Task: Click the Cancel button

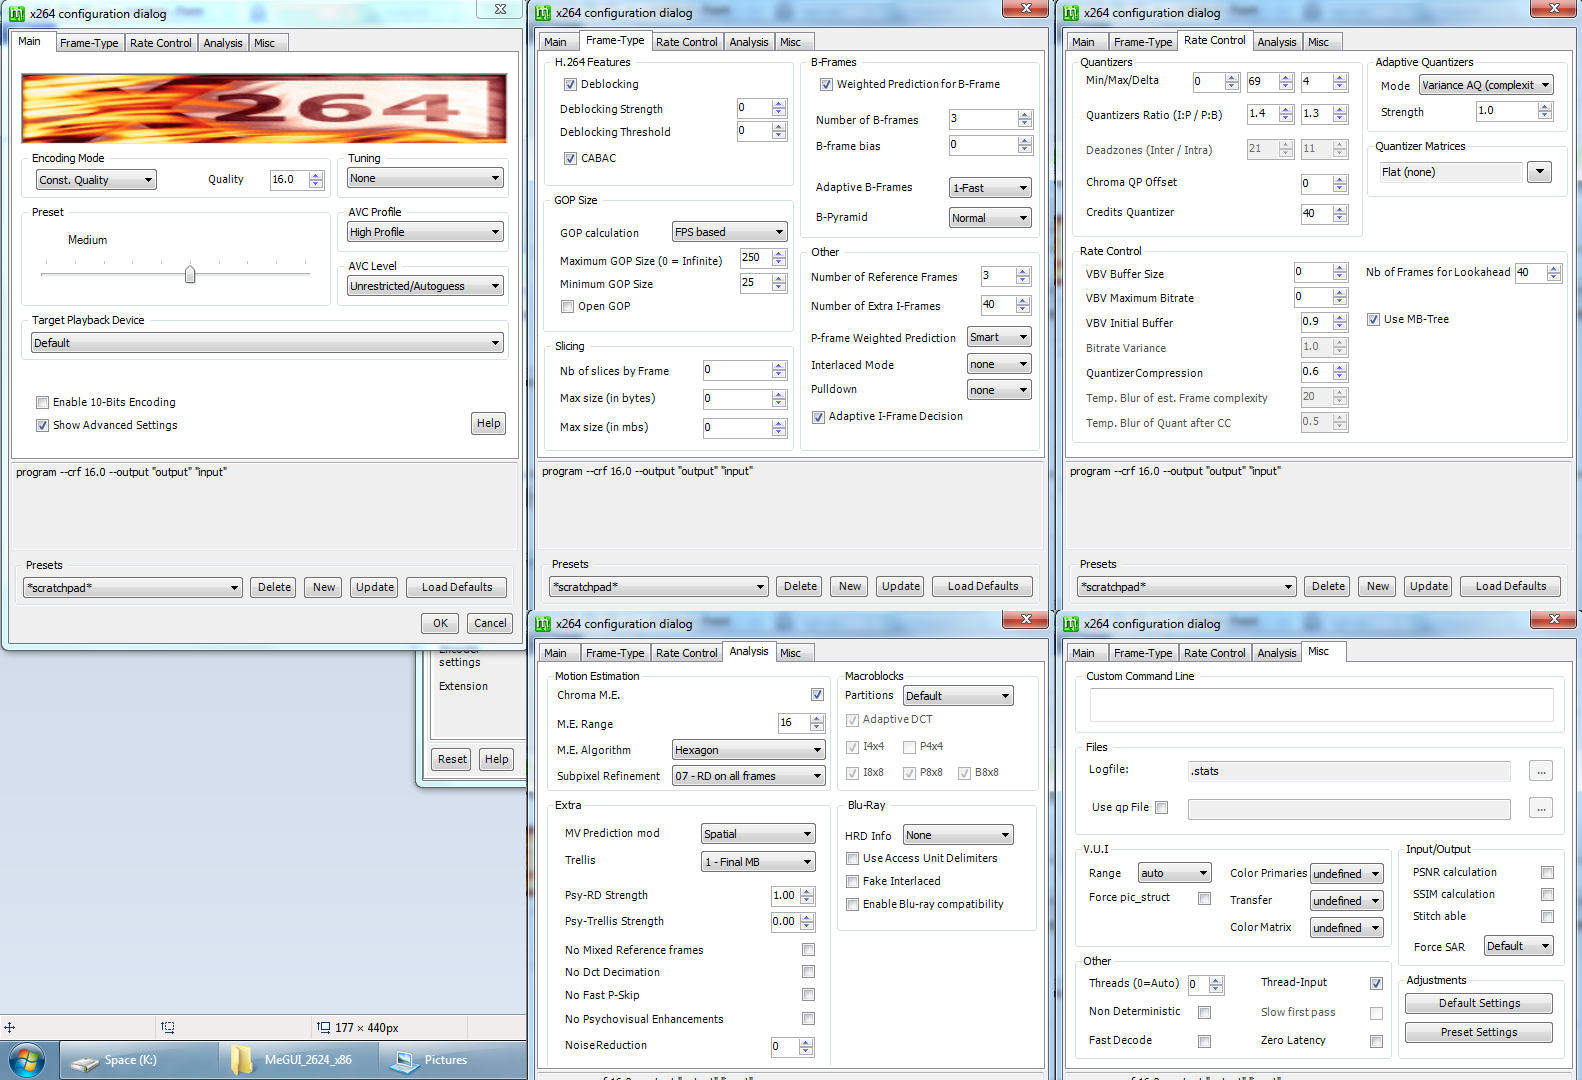Action: click(x=489, y=623)
